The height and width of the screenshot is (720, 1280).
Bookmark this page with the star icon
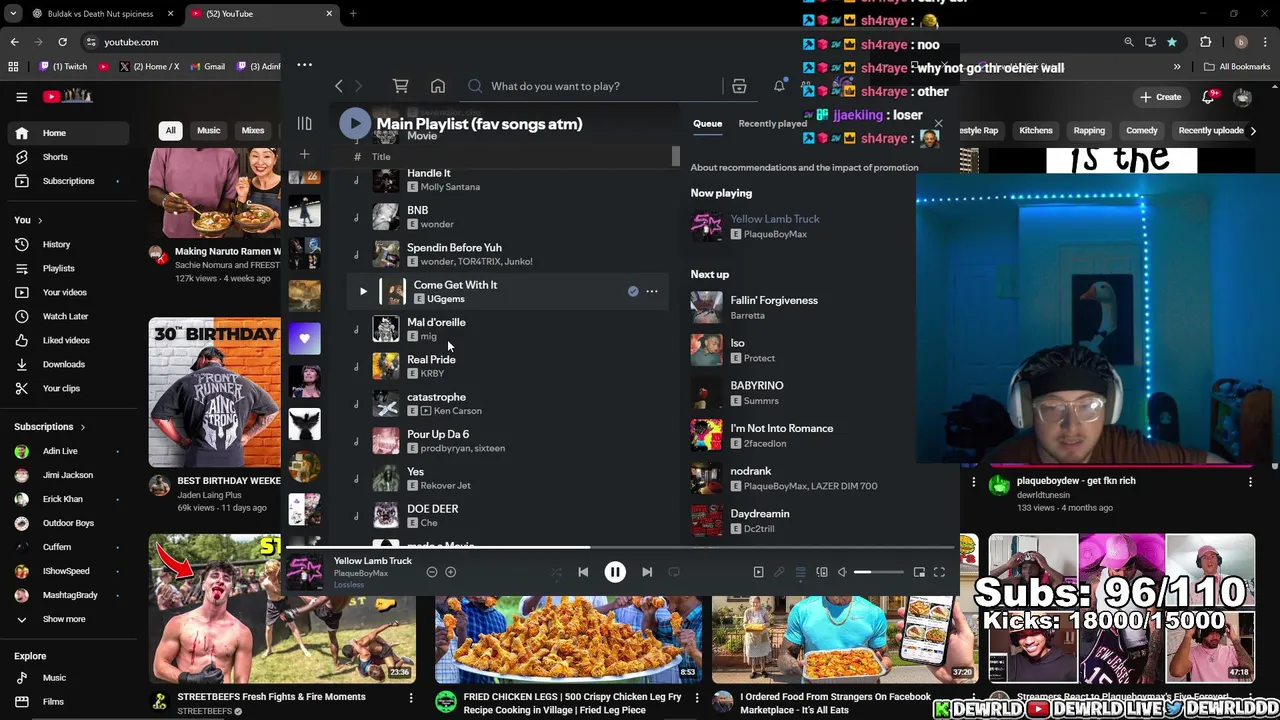pos(1171,42)
